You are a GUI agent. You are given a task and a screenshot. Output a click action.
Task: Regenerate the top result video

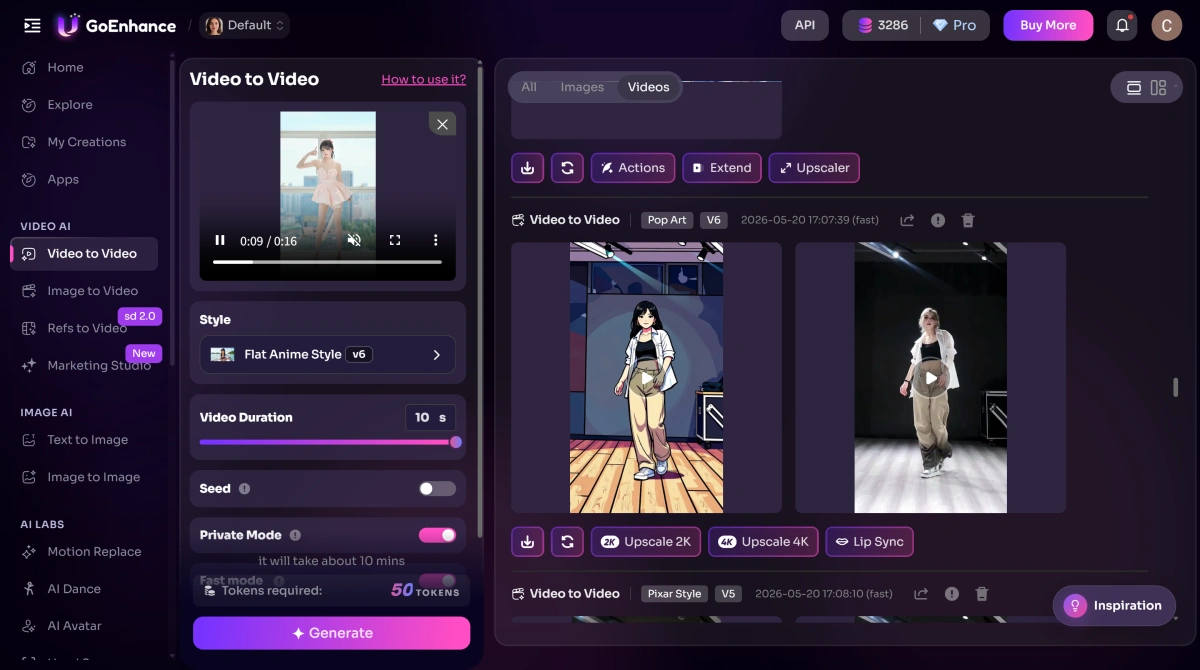click(x=567, y=168)
